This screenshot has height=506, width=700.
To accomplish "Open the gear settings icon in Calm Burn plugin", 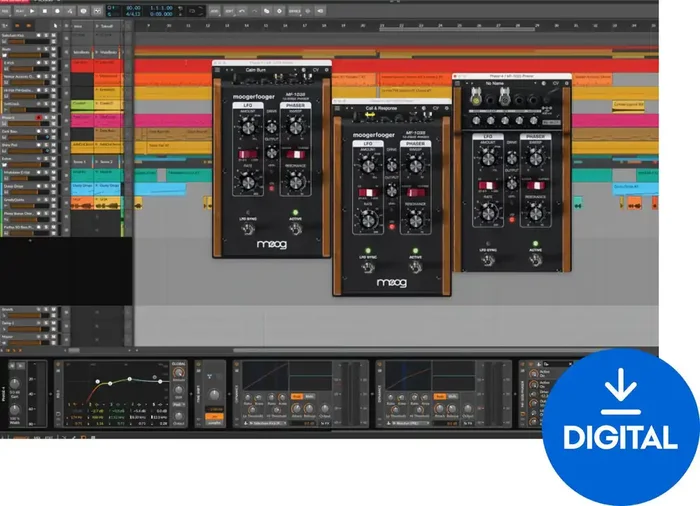I will pos(326,70).
